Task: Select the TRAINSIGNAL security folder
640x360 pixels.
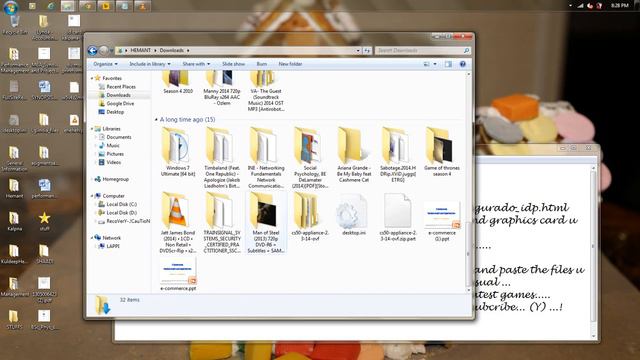Action: (222, 222)
